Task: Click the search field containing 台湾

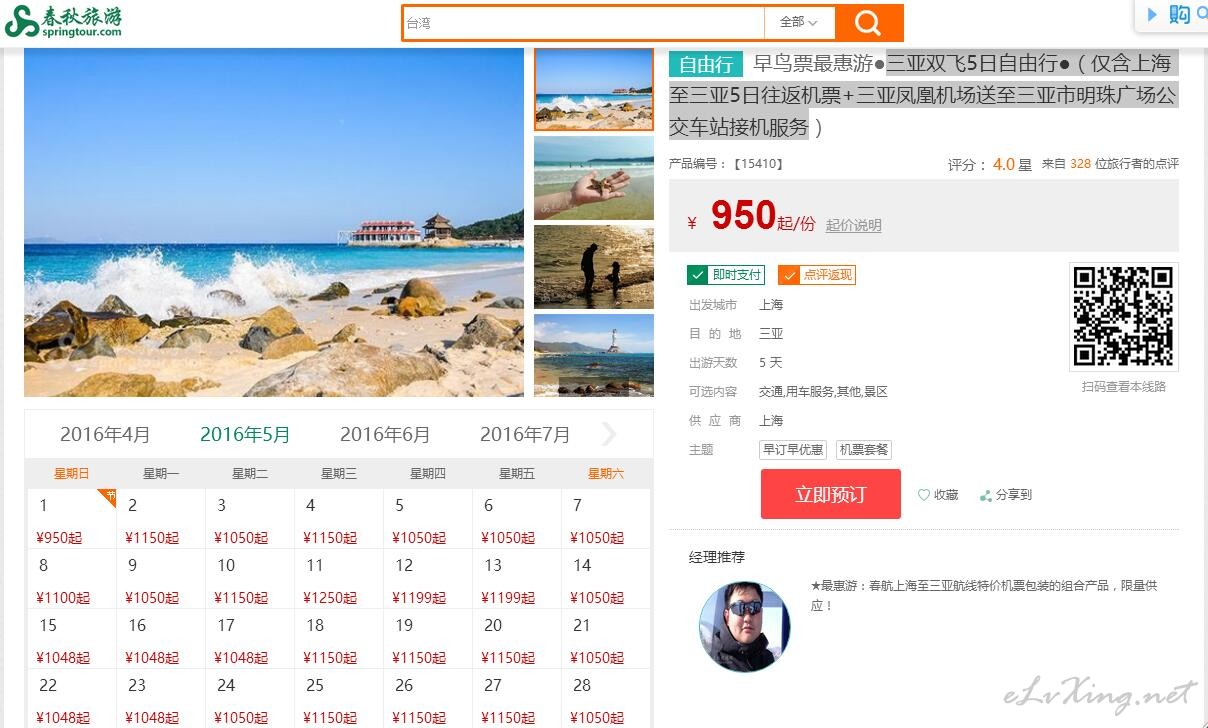Action: pyautogui.click(x=584, y=23)
